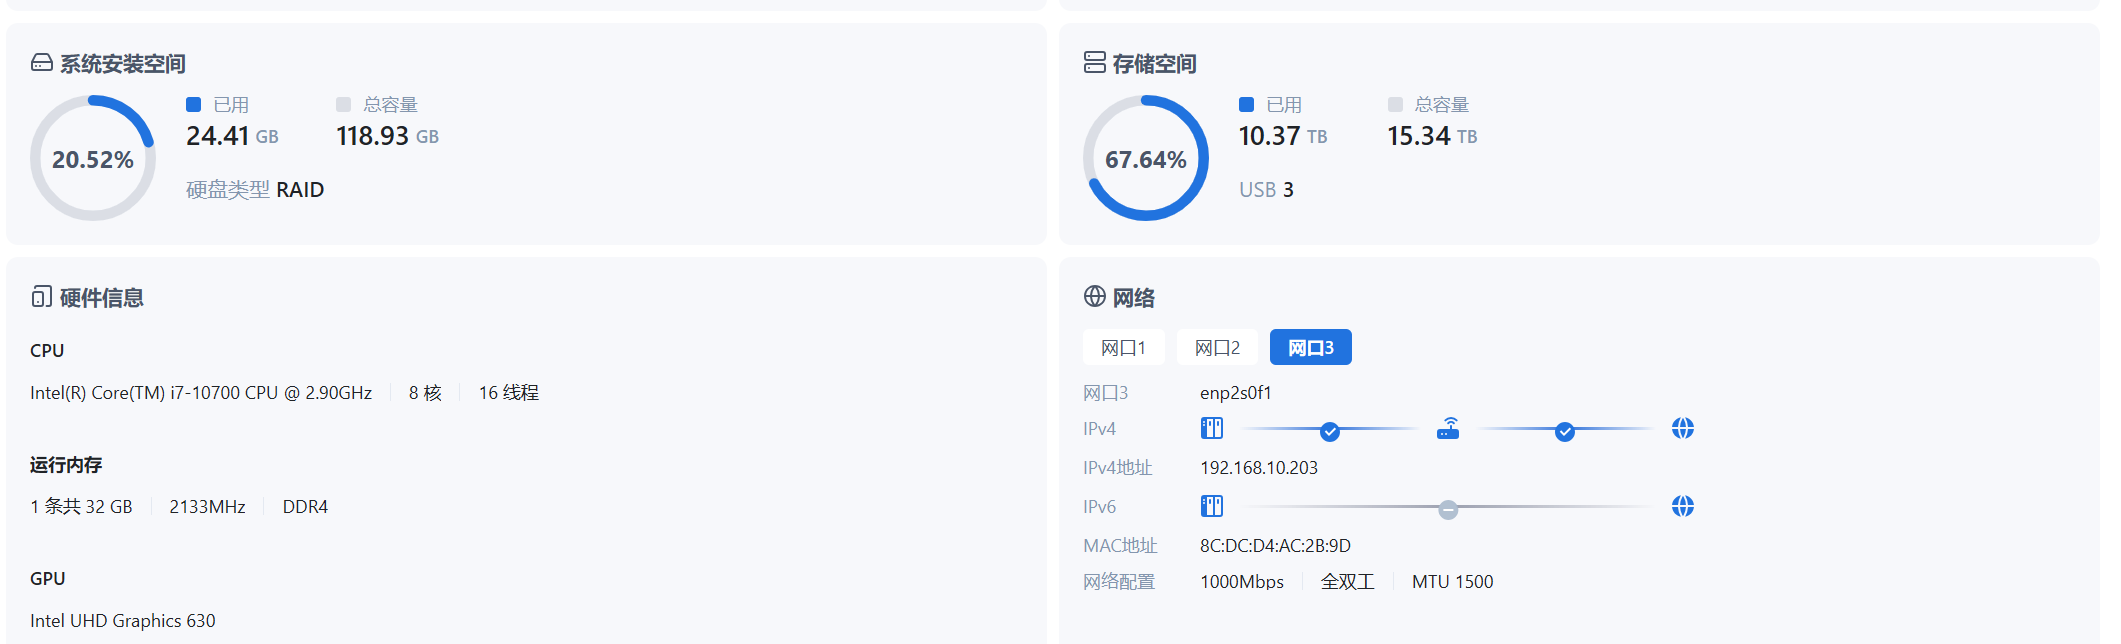Viewport: 2121px width, 644px height.
Task: Click the hardware icon next to 硬件信息
Action: coord(41,297)
